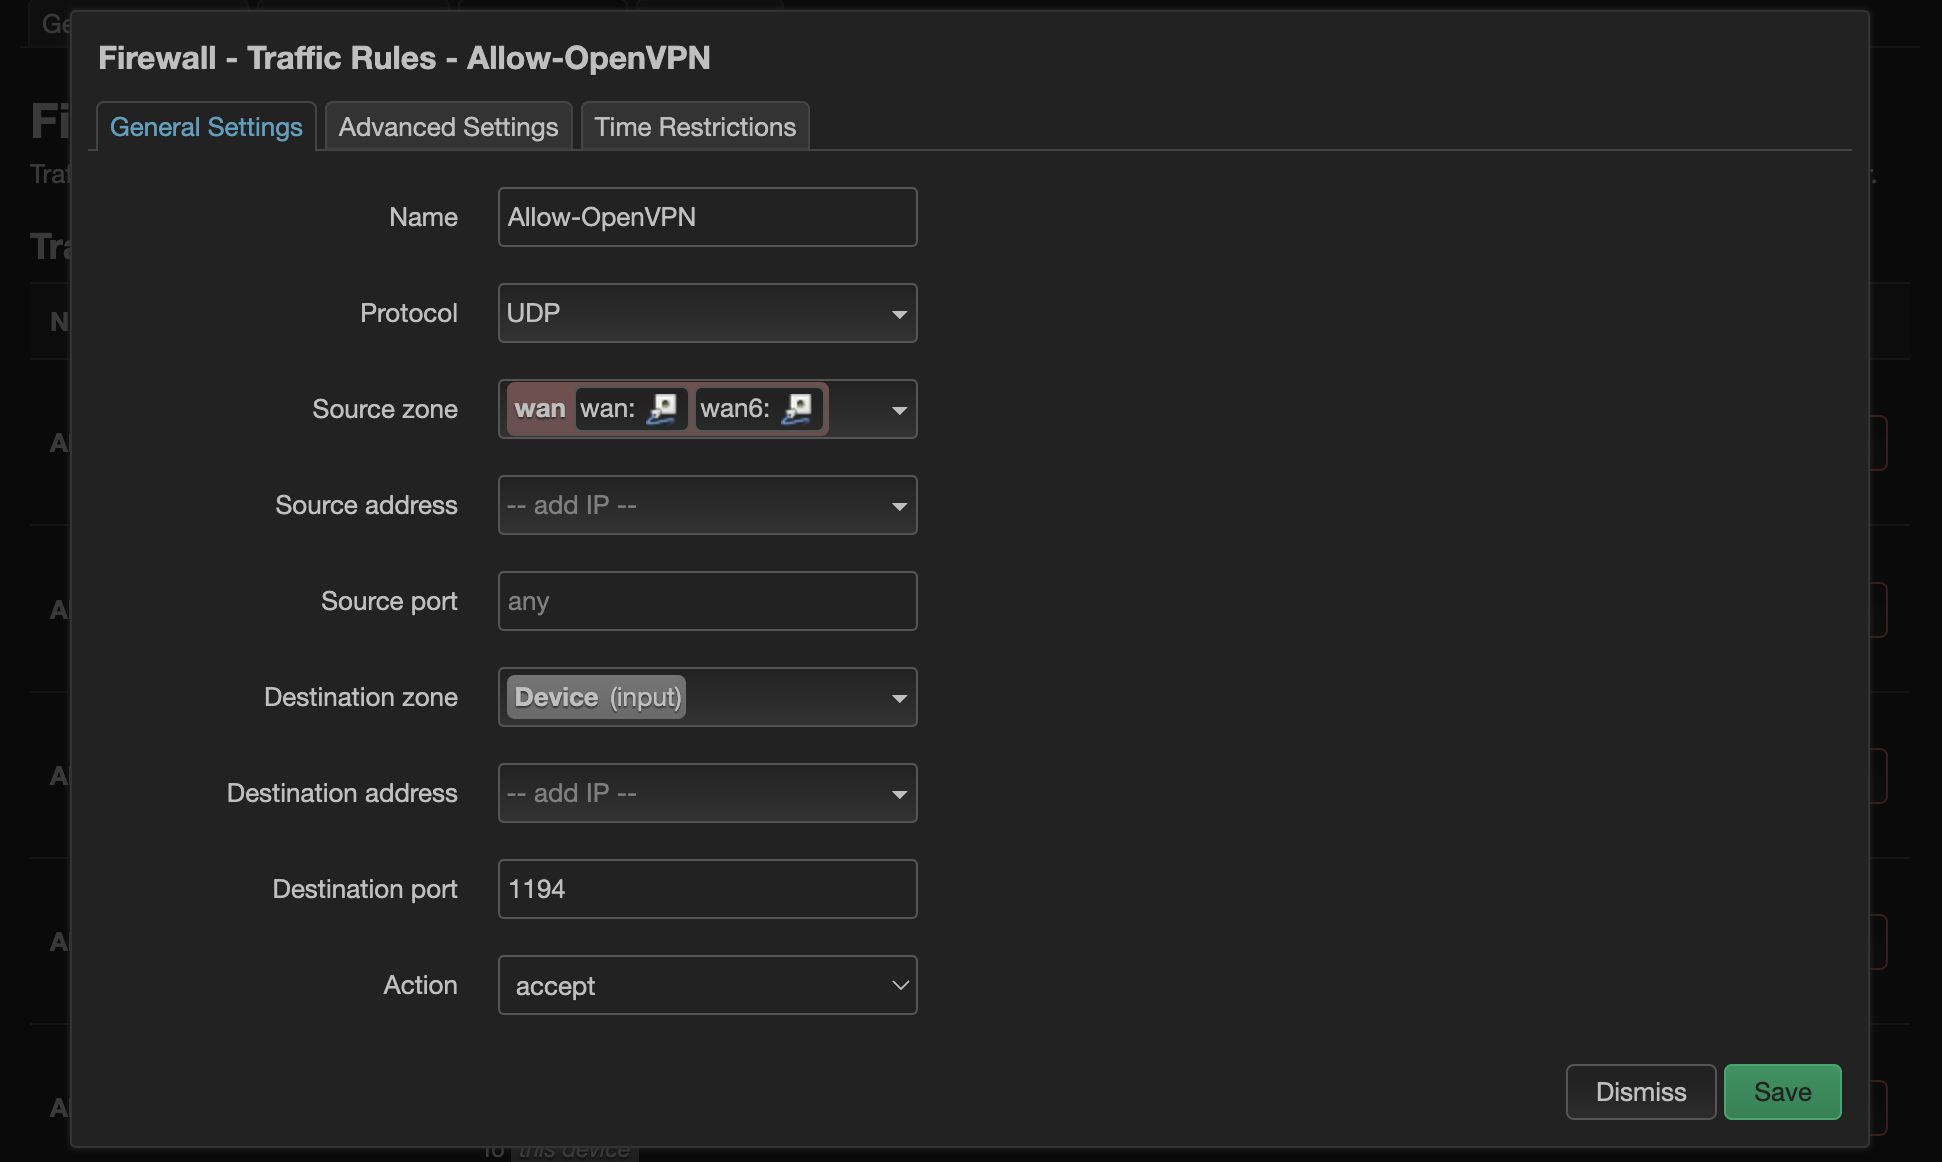This screenshot has width=1942, height=1162.
Task: Click the Source port input field
Action: point(707,601)
